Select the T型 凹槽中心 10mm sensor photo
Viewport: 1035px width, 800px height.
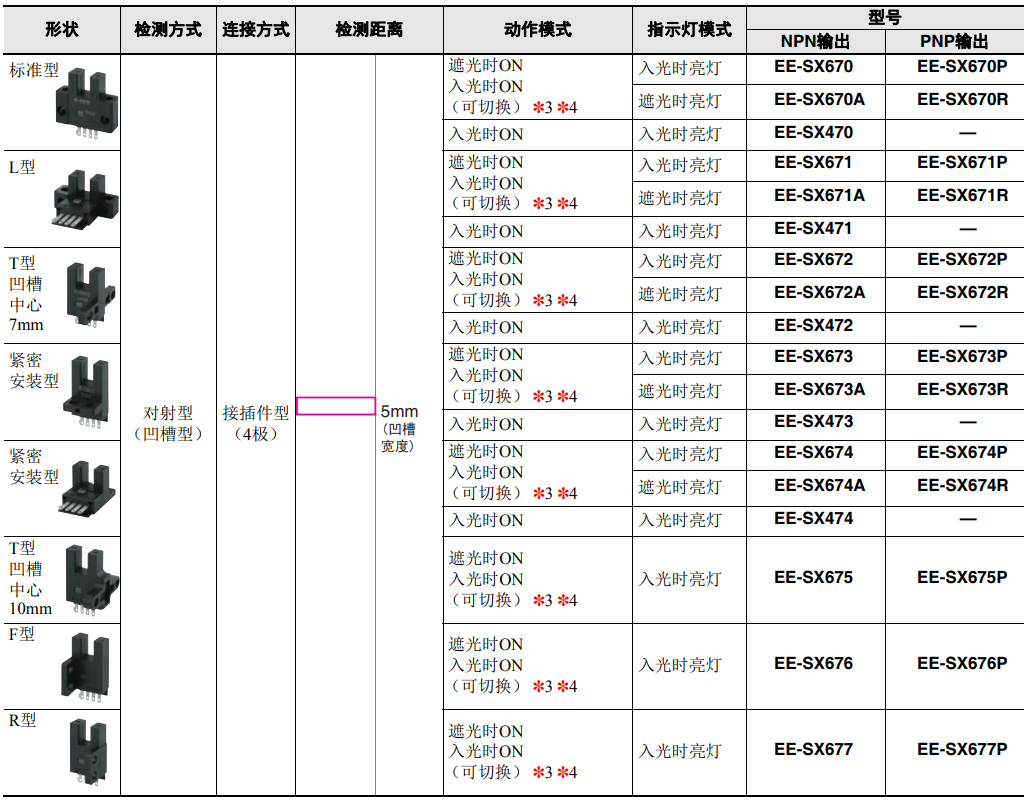(92, 580)
